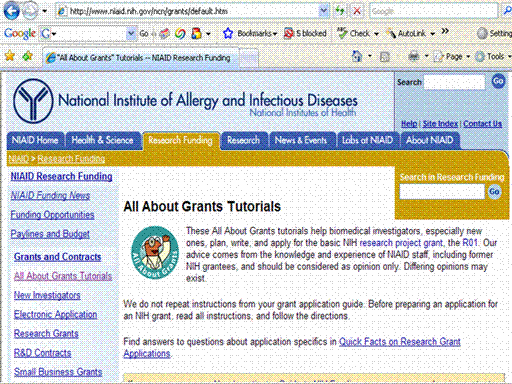Screen dimensions: 512x384
Task: Open Quick Facts on Research Grant link
Action: [x=400, y=342]
